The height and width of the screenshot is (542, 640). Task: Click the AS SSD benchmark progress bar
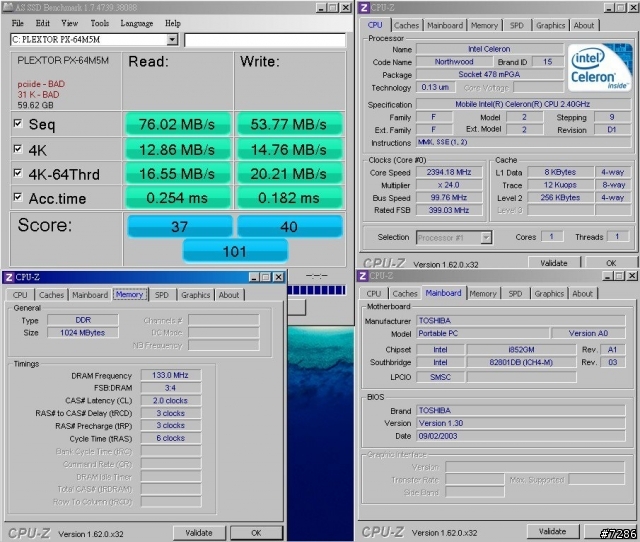click(x=316, y=290)
